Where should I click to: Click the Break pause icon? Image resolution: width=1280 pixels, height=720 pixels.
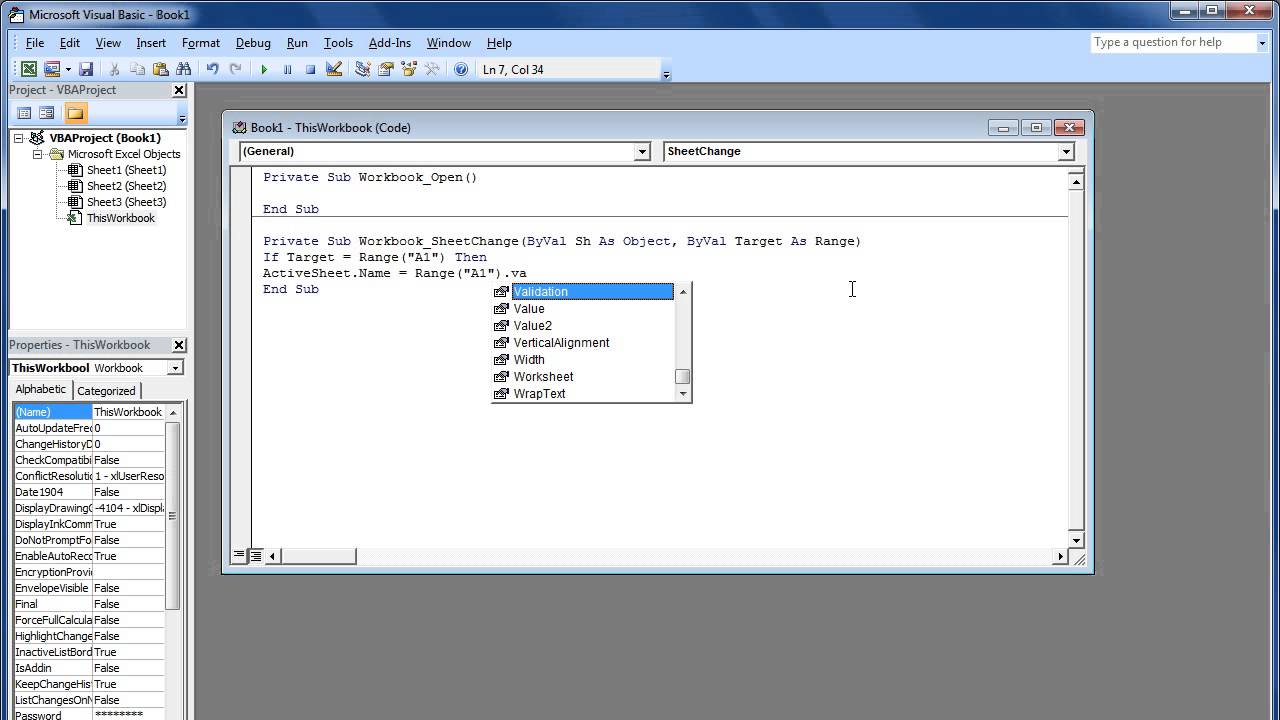coord(287,69)
